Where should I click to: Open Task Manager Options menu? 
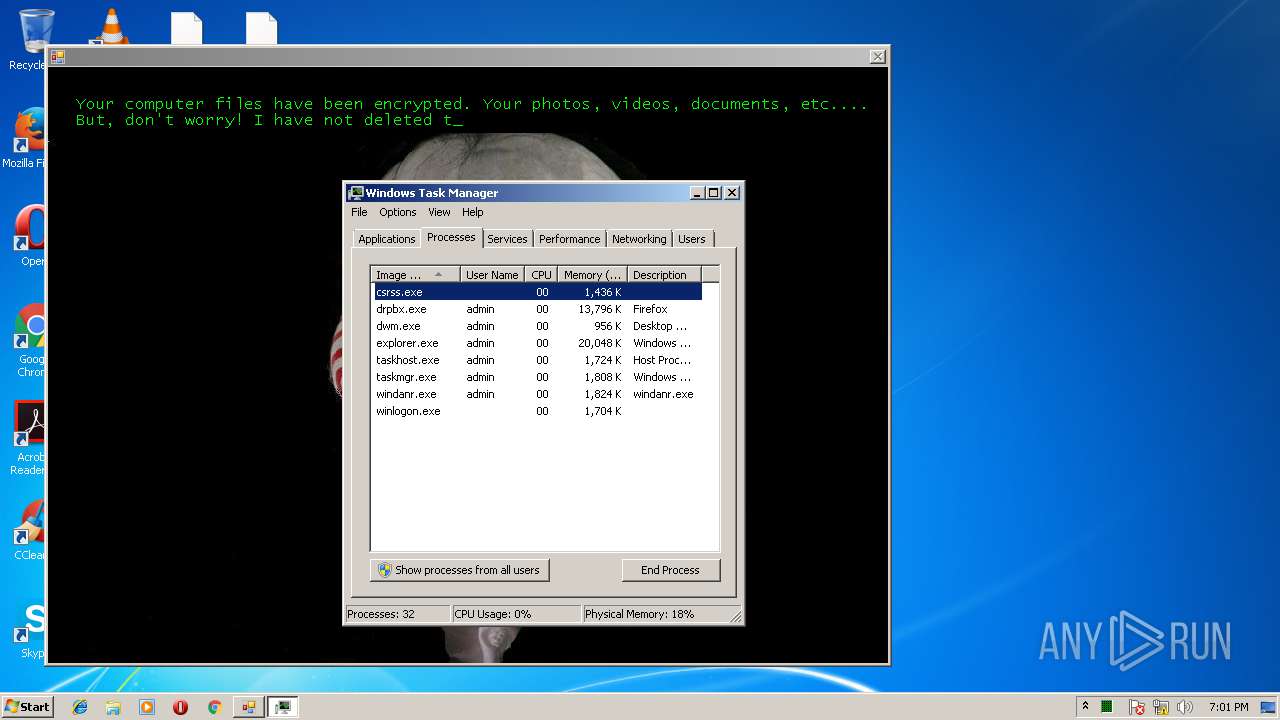pos(397,212)
